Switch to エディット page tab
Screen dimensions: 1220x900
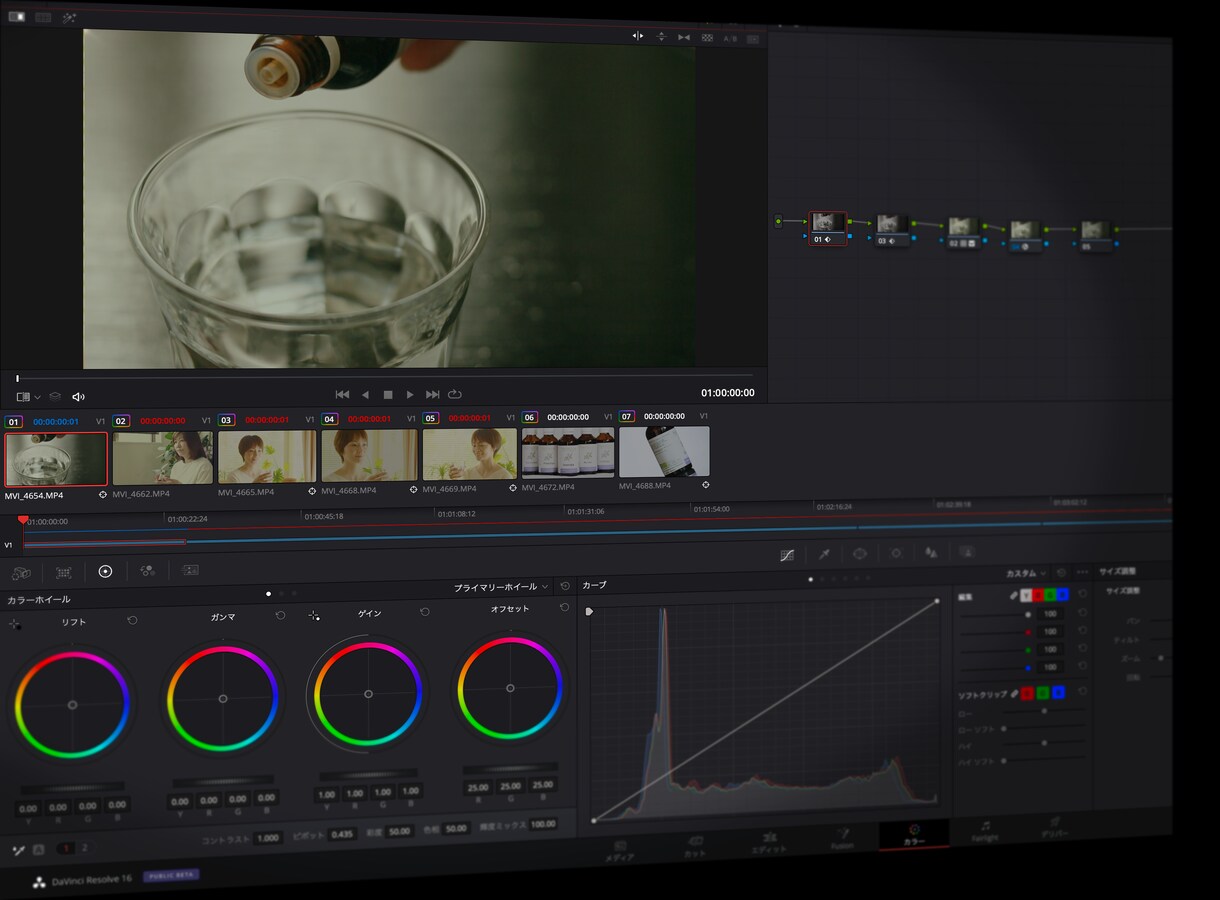(x=769, y=841)
